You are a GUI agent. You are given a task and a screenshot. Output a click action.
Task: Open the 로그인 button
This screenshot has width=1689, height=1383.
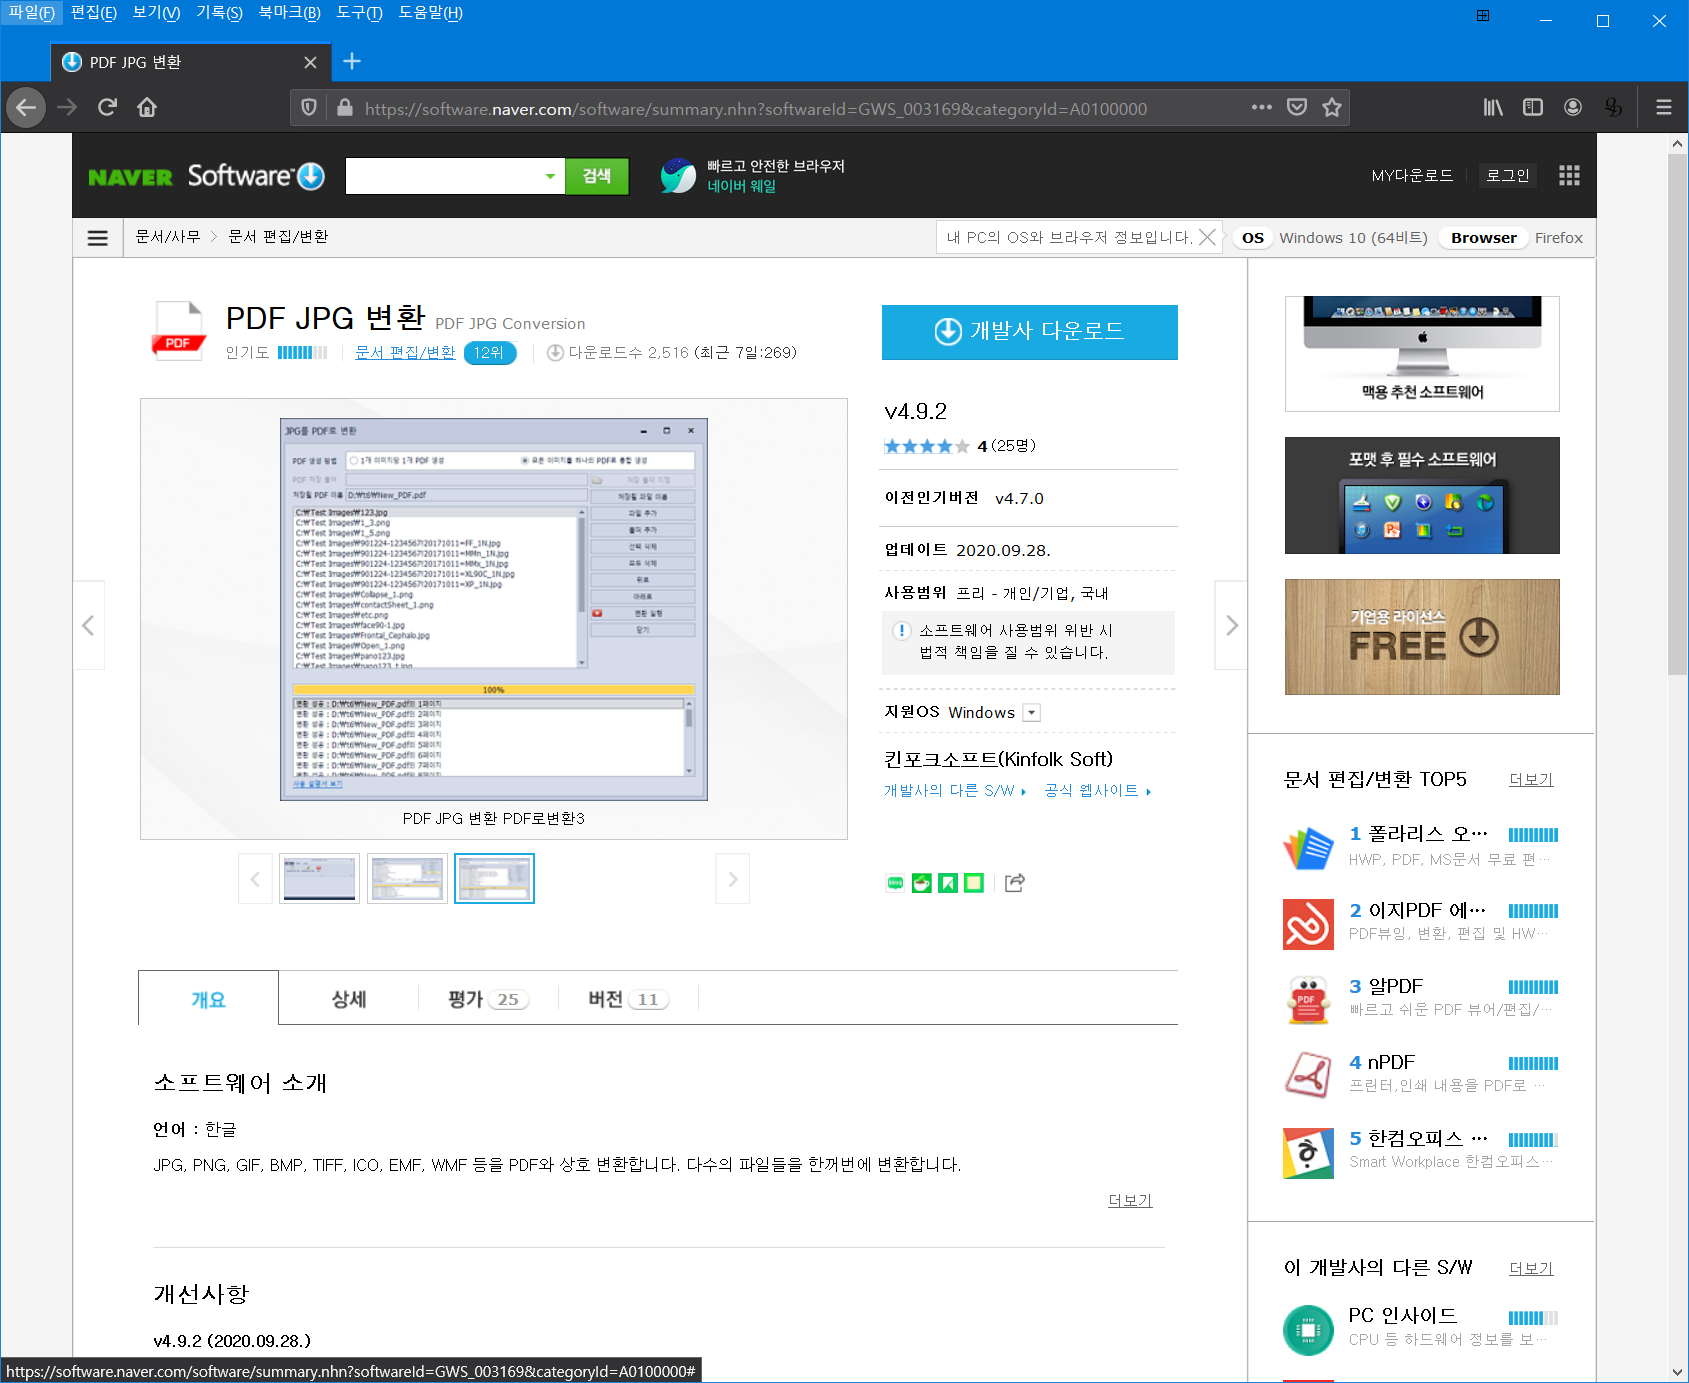click(x=1507, y=175)
